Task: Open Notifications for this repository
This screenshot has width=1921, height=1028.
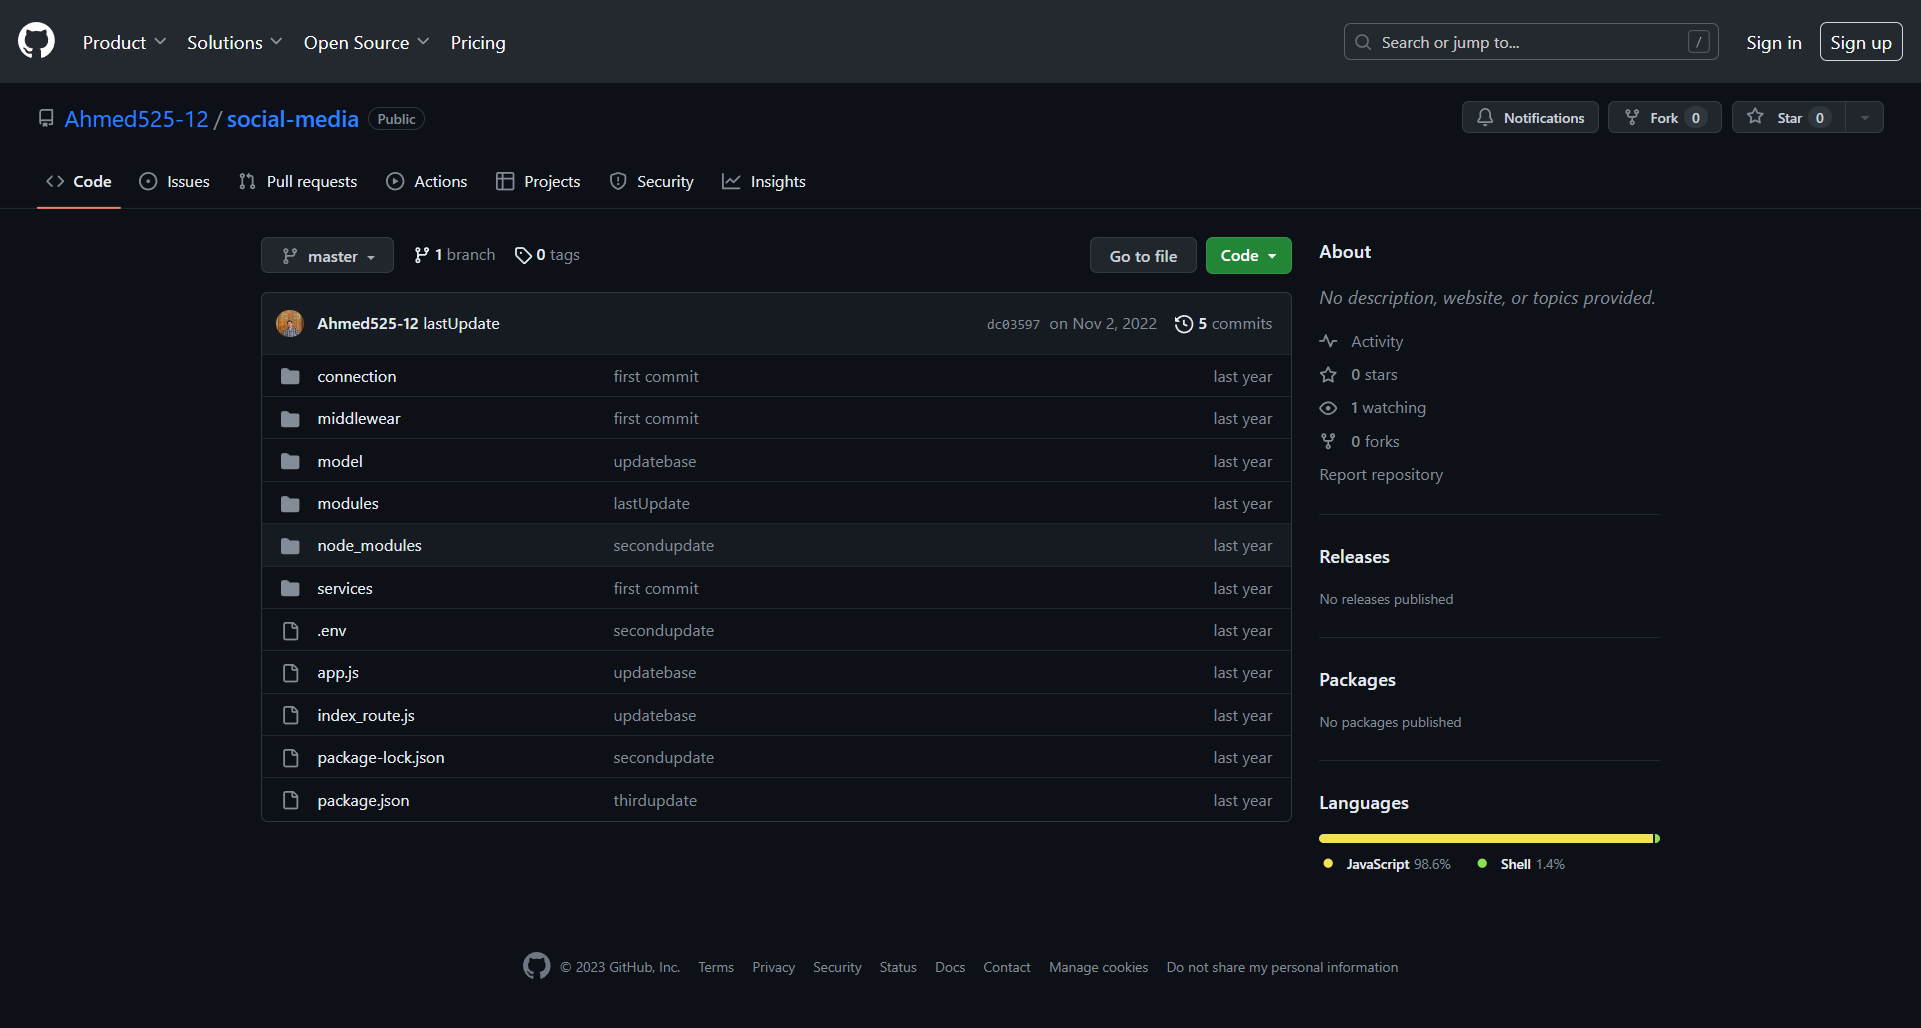Action: pos(1530,117)
